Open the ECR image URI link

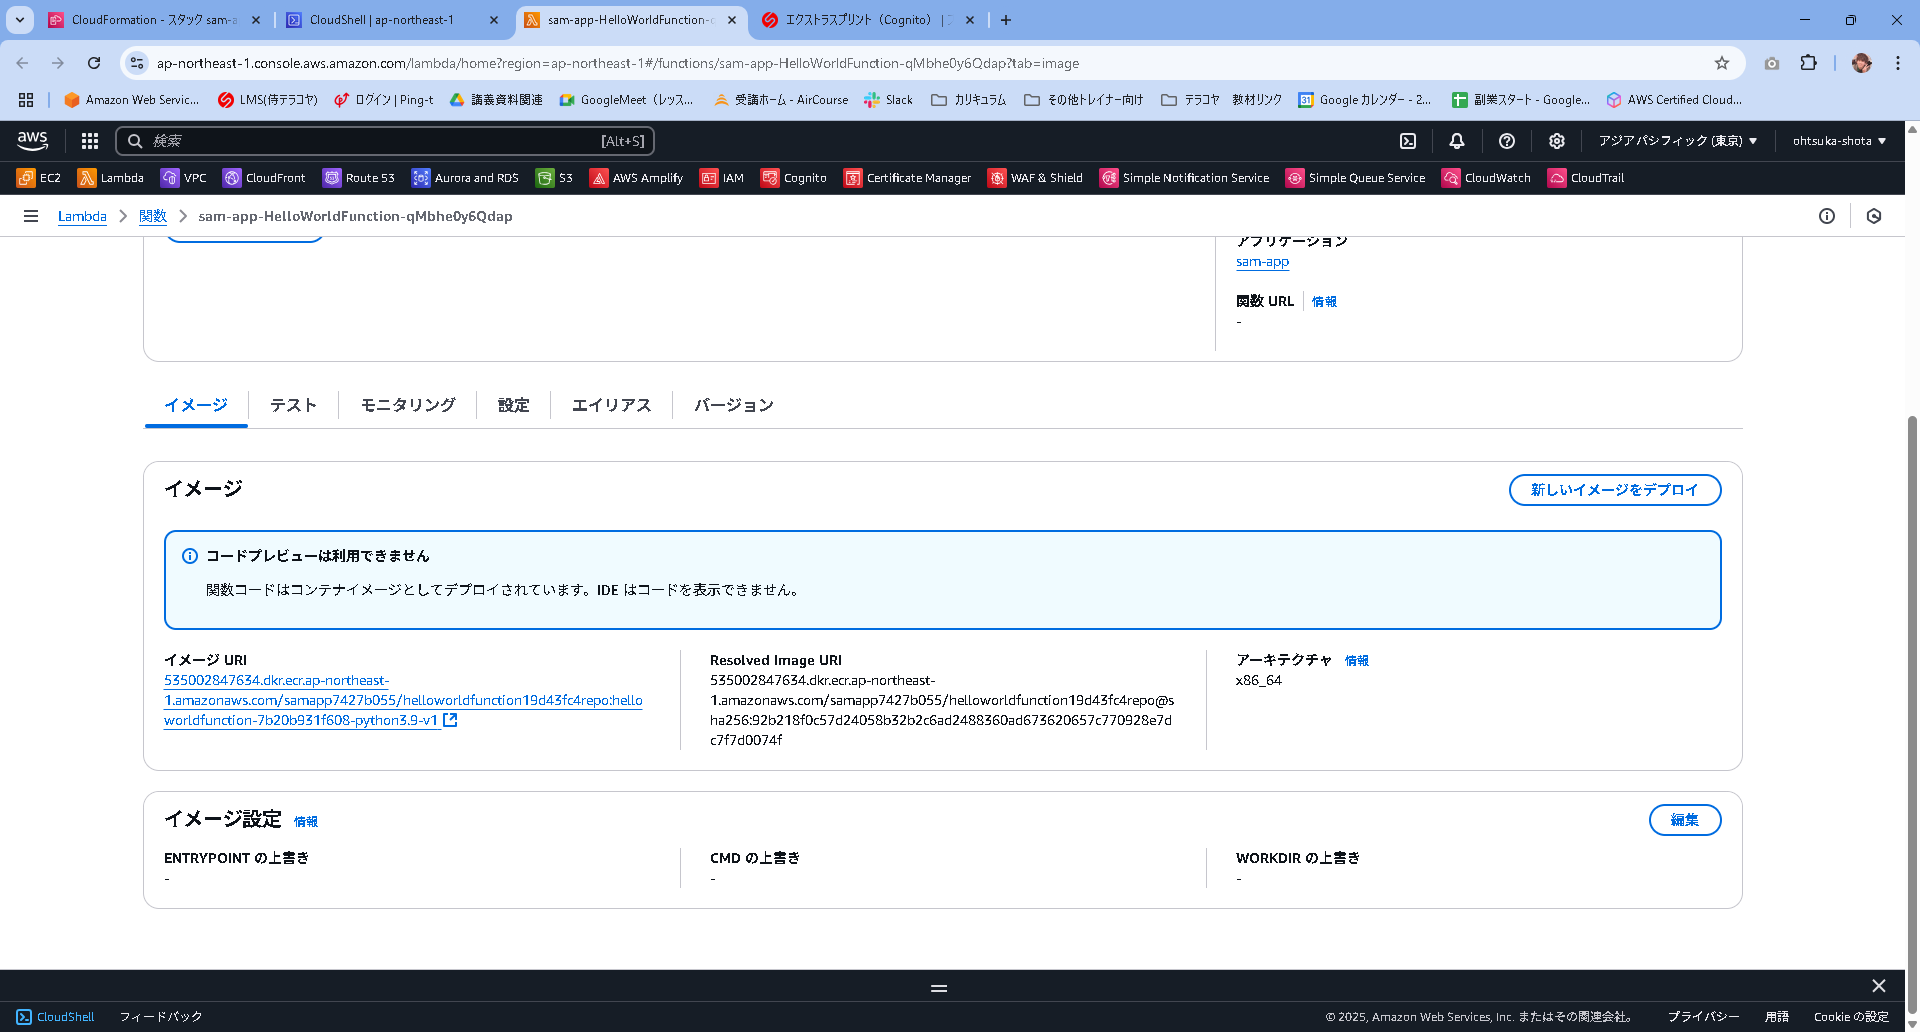click(x=403, y=700)
